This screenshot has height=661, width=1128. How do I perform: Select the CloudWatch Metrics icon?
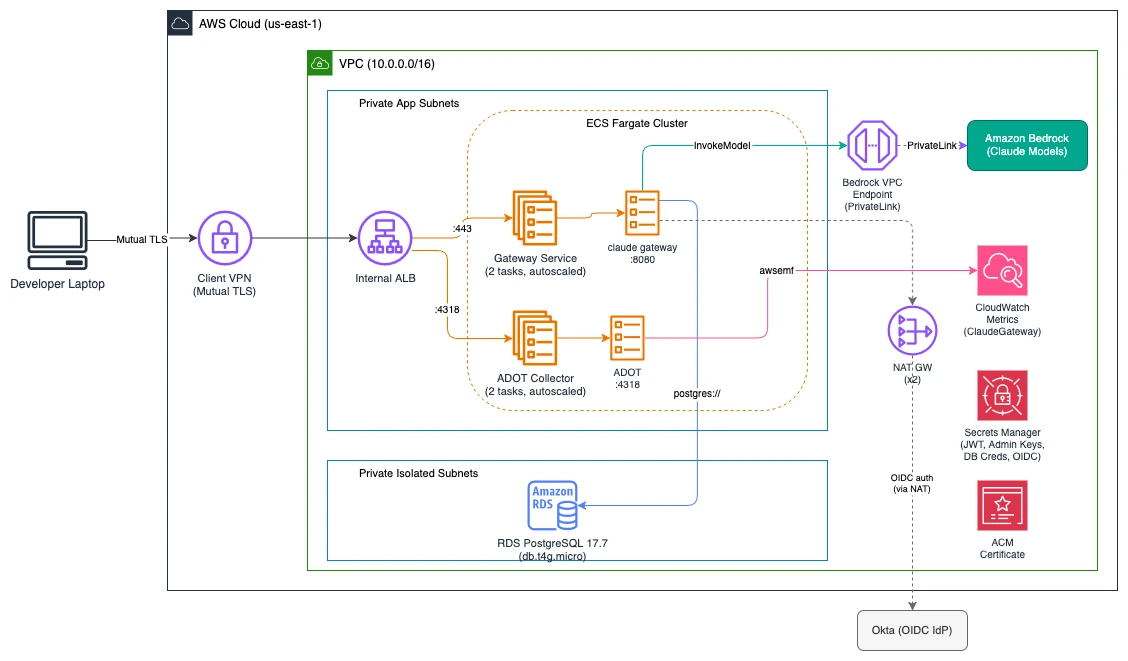point(1002,270)
